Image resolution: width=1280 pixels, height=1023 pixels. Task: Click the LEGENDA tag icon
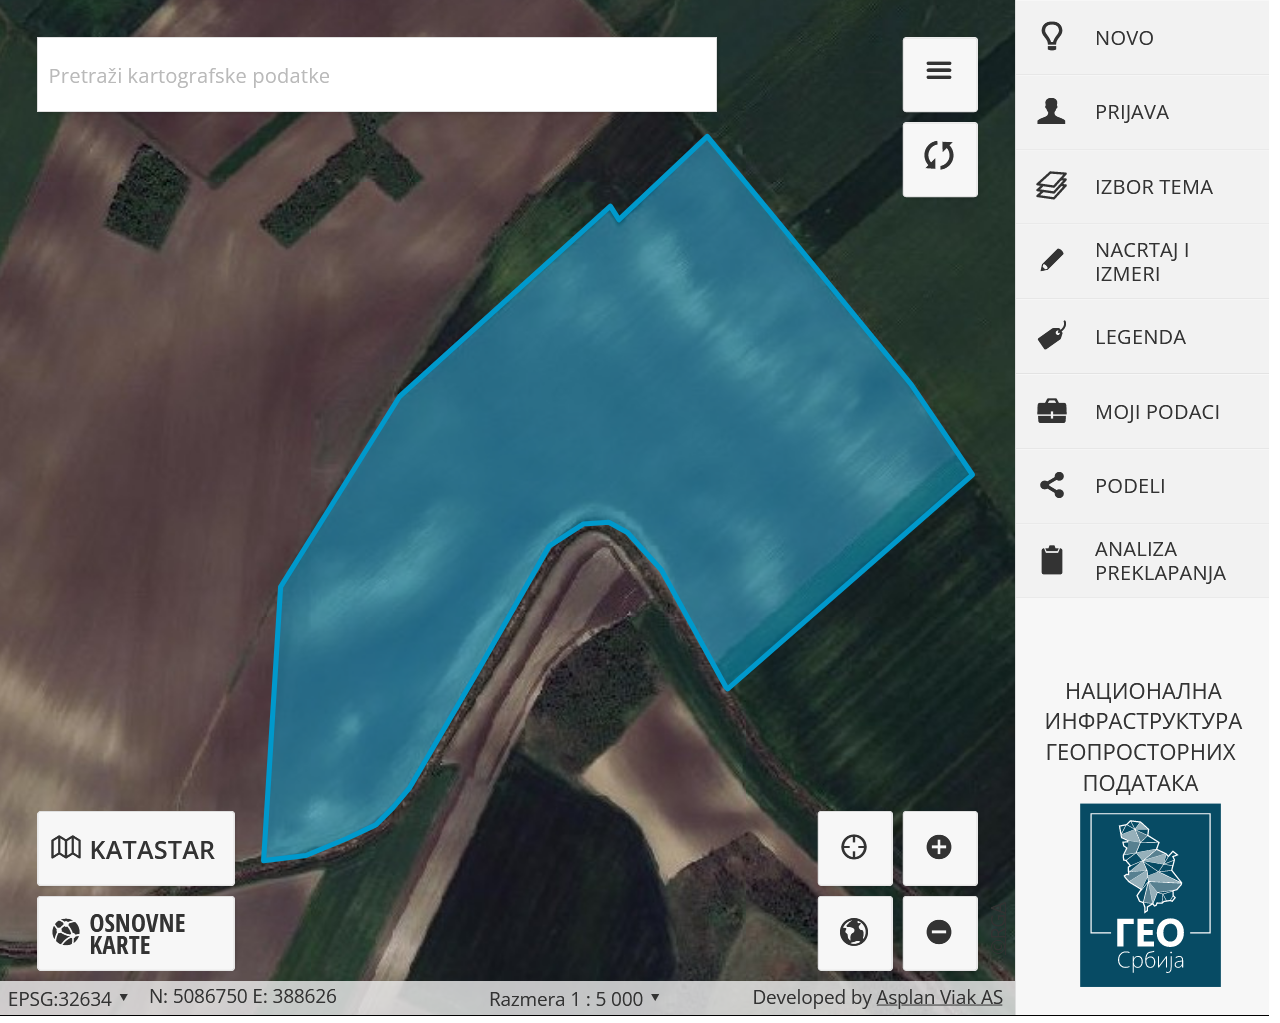point(1052,336)
